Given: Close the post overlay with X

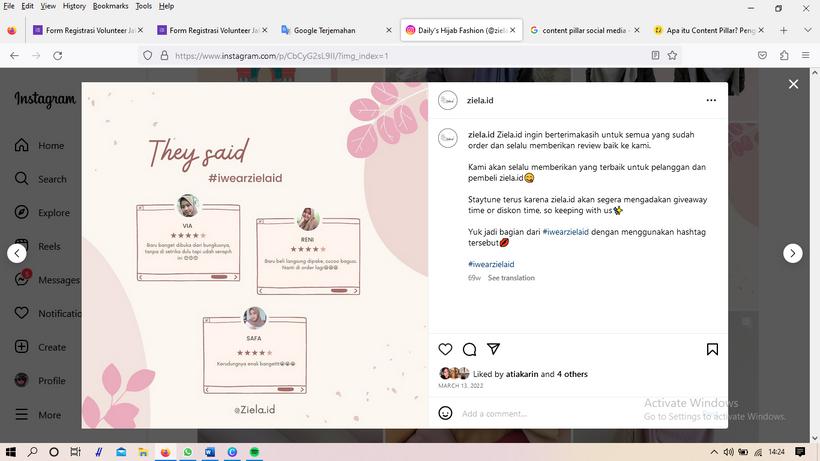Looking at the screenshot, I should [793, 84].
